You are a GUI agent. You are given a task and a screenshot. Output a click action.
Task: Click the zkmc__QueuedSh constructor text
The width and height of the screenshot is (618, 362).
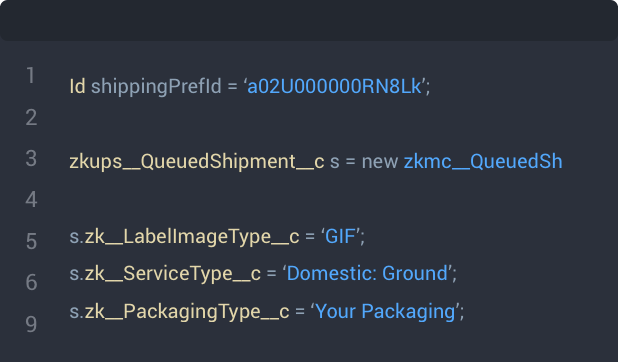click(x=483, y=162)
